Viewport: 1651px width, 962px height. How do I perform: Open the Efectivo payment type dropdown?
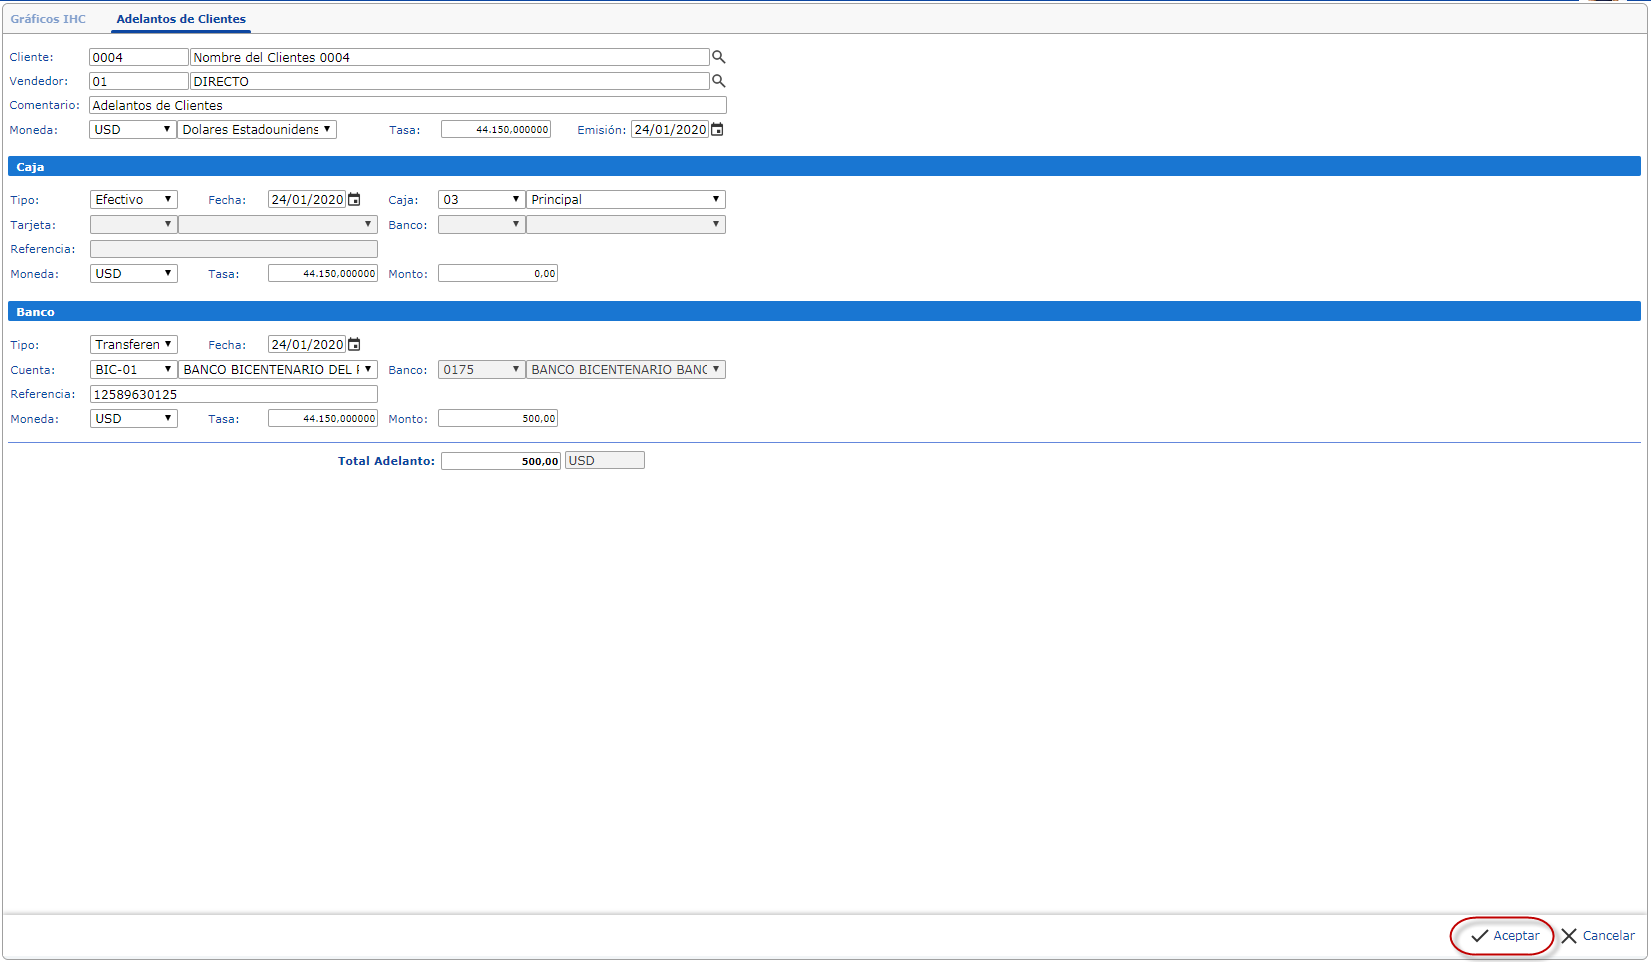tap(133, 199)
